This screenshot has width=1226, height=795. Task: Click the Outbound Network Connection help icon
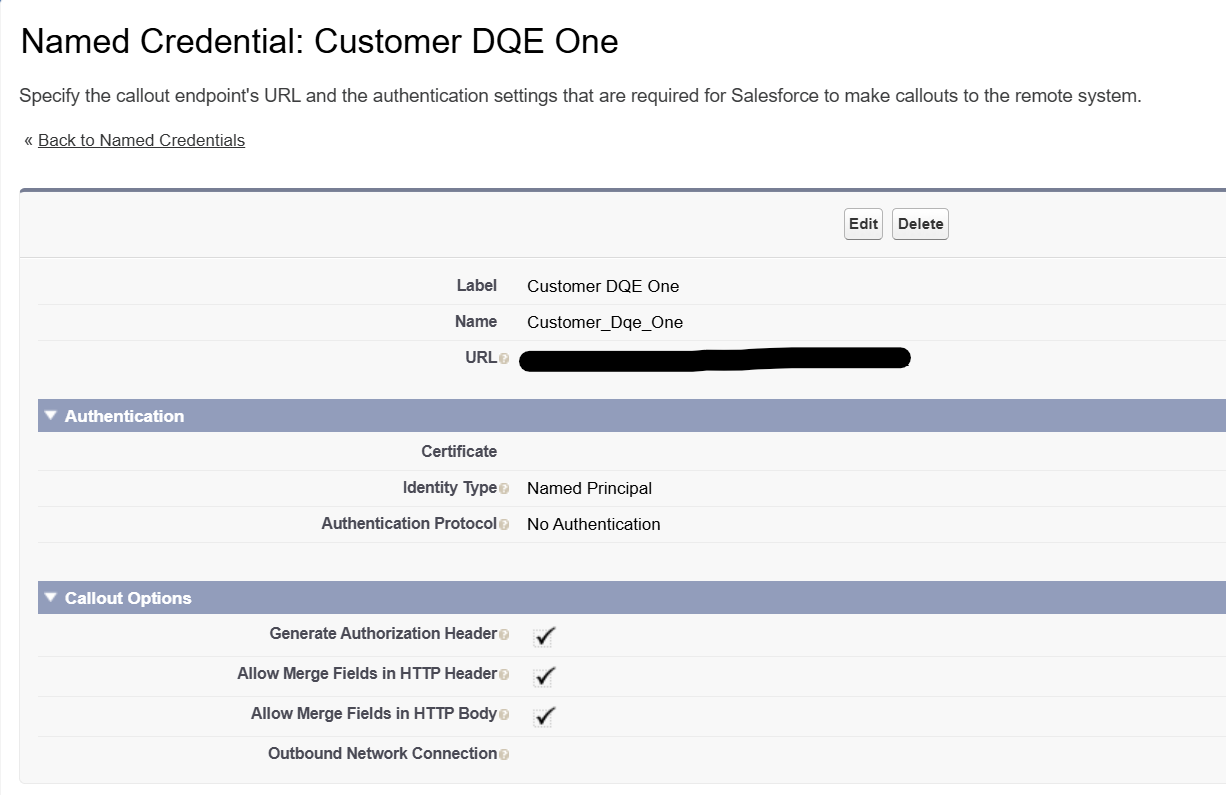pos(504,755)
